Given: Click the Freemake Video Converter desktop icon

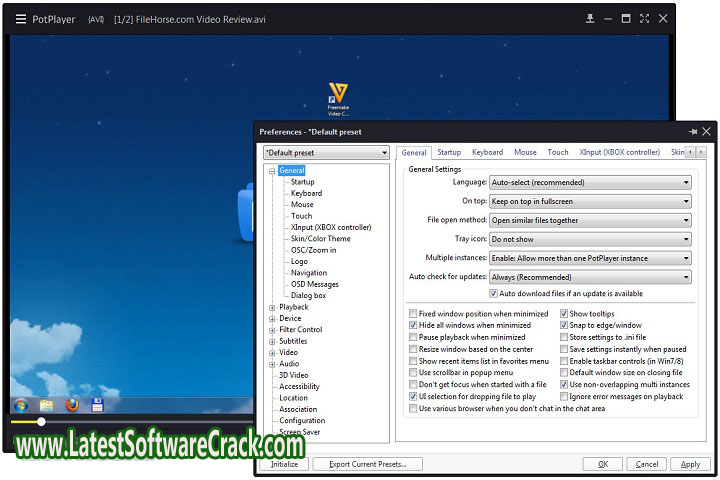Looking at the screenshot, I should pyautogui.click(x=338, y=97).
